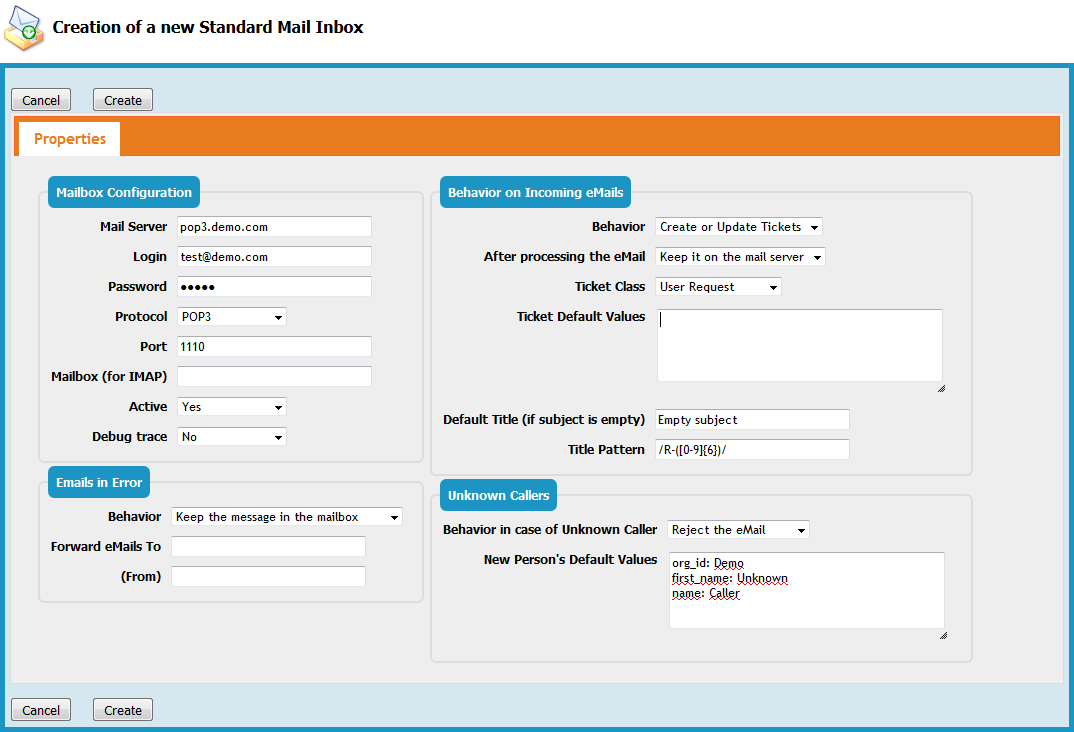The image size is (1074, 732).
Task: Grab Ticket Default Values textarea resize handle
Action: (x=941, y=388)
